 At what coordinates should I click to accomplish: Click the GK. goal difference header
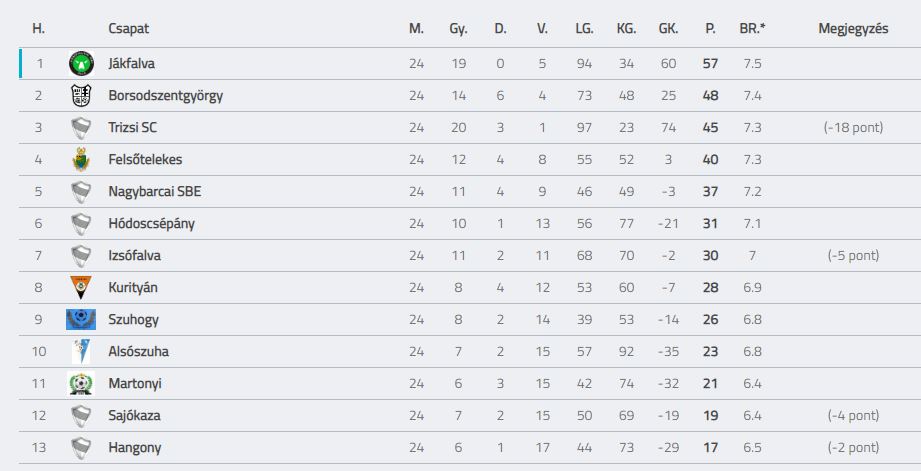(x=668, y=28)
